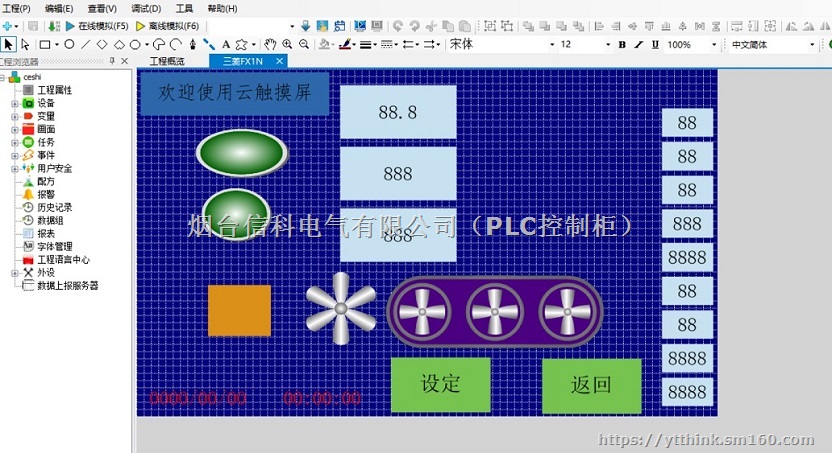Start offline simulation 离线模拟(F6)

tap(167, 26)
